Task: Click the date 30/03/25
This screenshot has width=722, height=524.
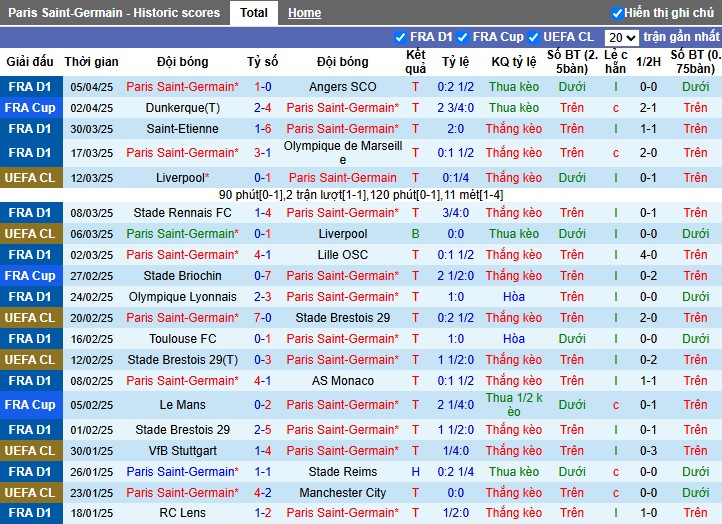Action: coord(91,129)
